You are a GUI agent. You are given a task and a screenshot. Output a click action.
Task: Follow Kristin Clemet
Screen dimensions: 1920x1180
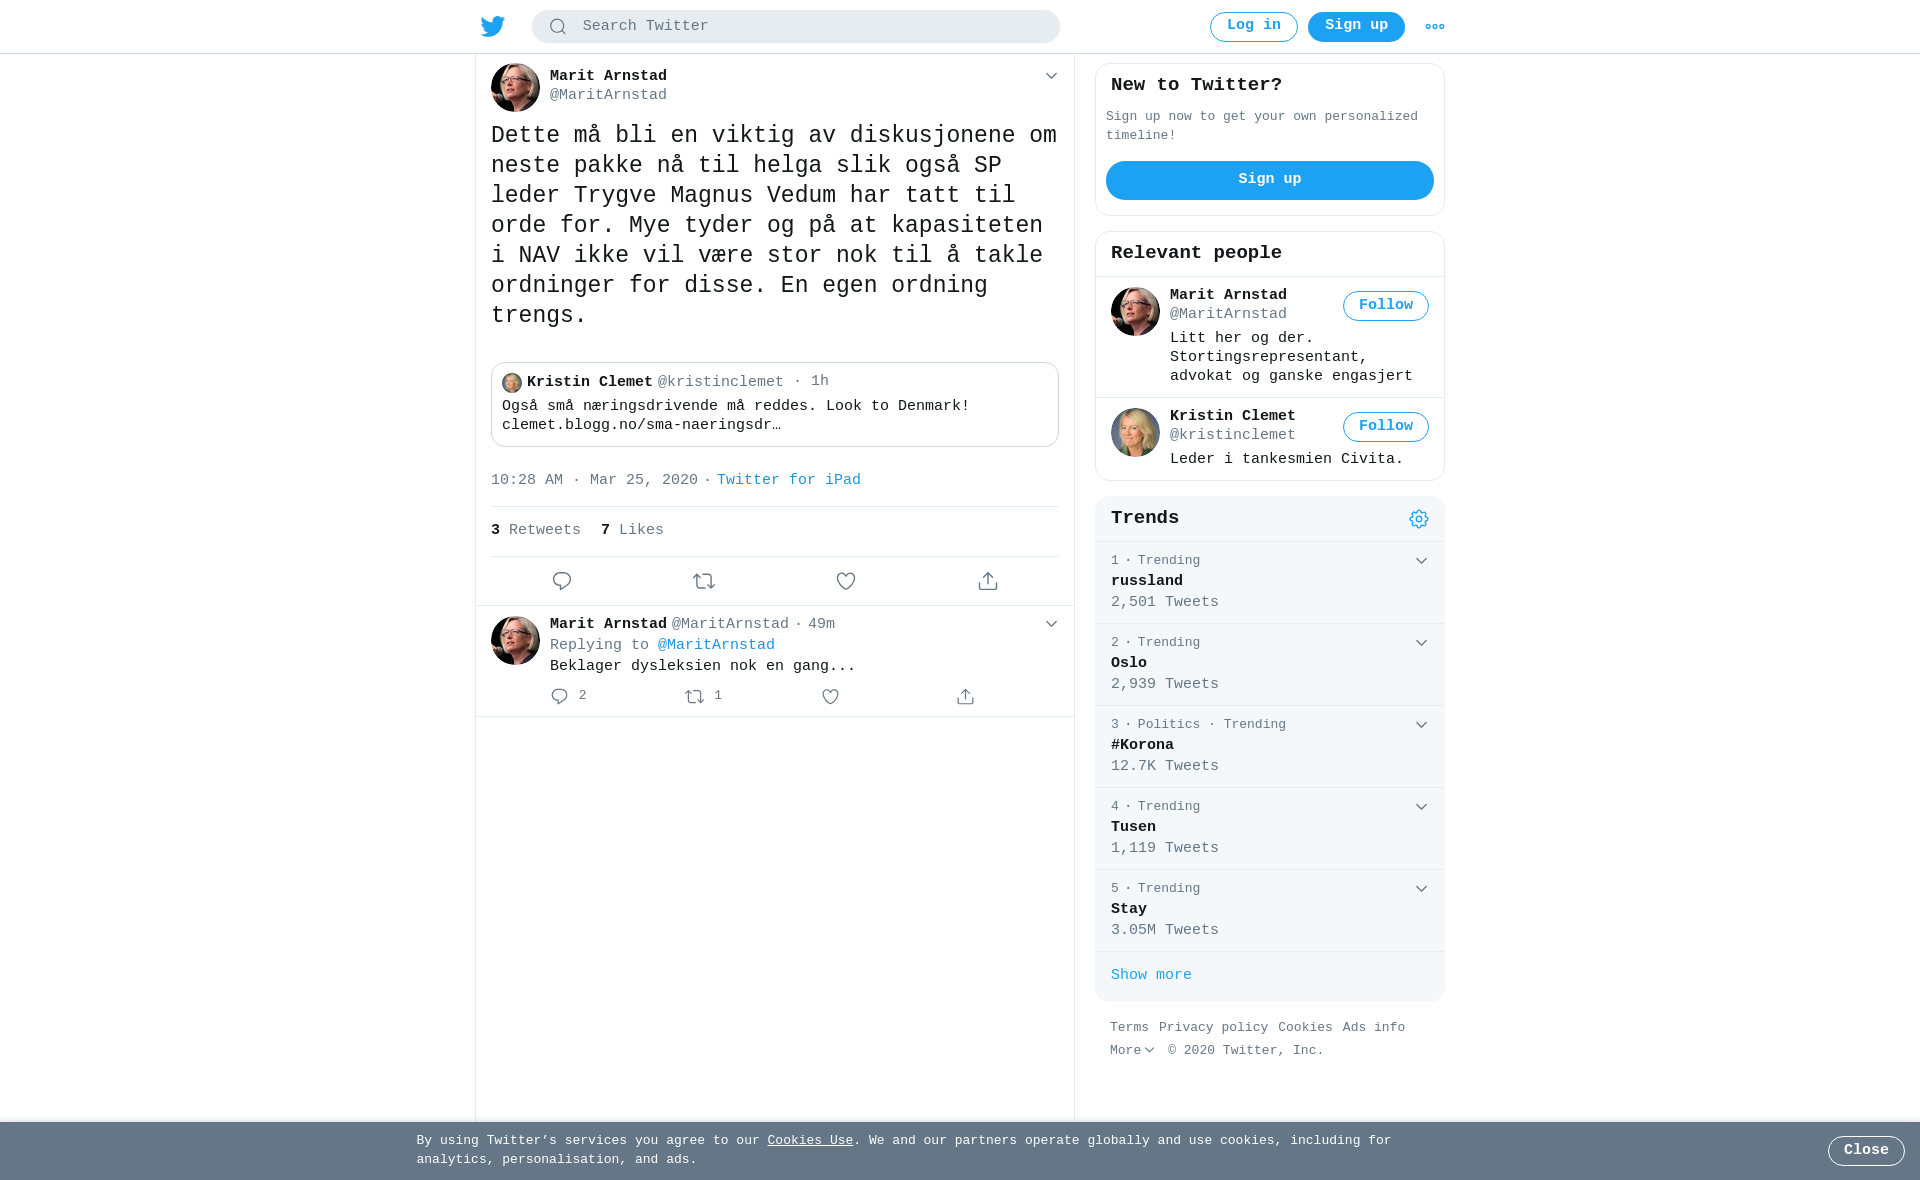pyautogui.click(x=1386, y=427)
